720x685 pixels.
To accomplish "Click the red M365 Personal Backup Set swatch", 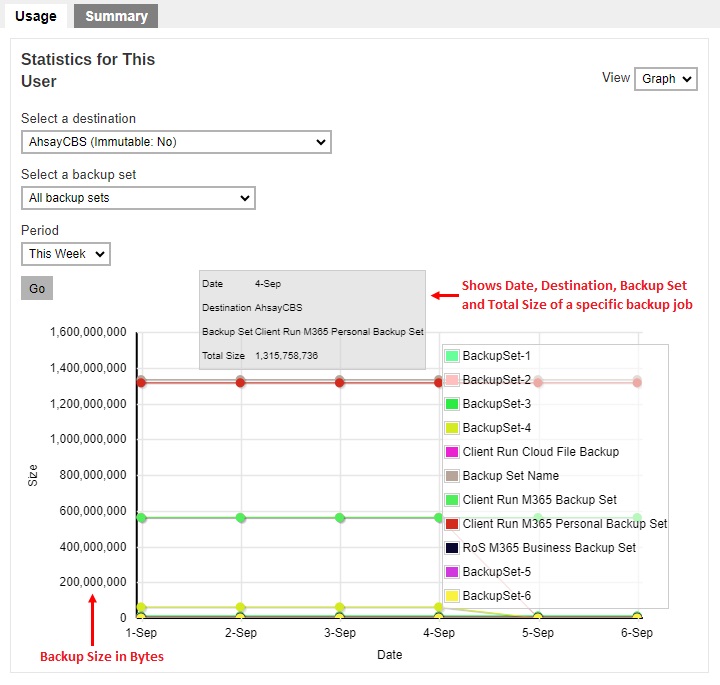I will point(452,524).
